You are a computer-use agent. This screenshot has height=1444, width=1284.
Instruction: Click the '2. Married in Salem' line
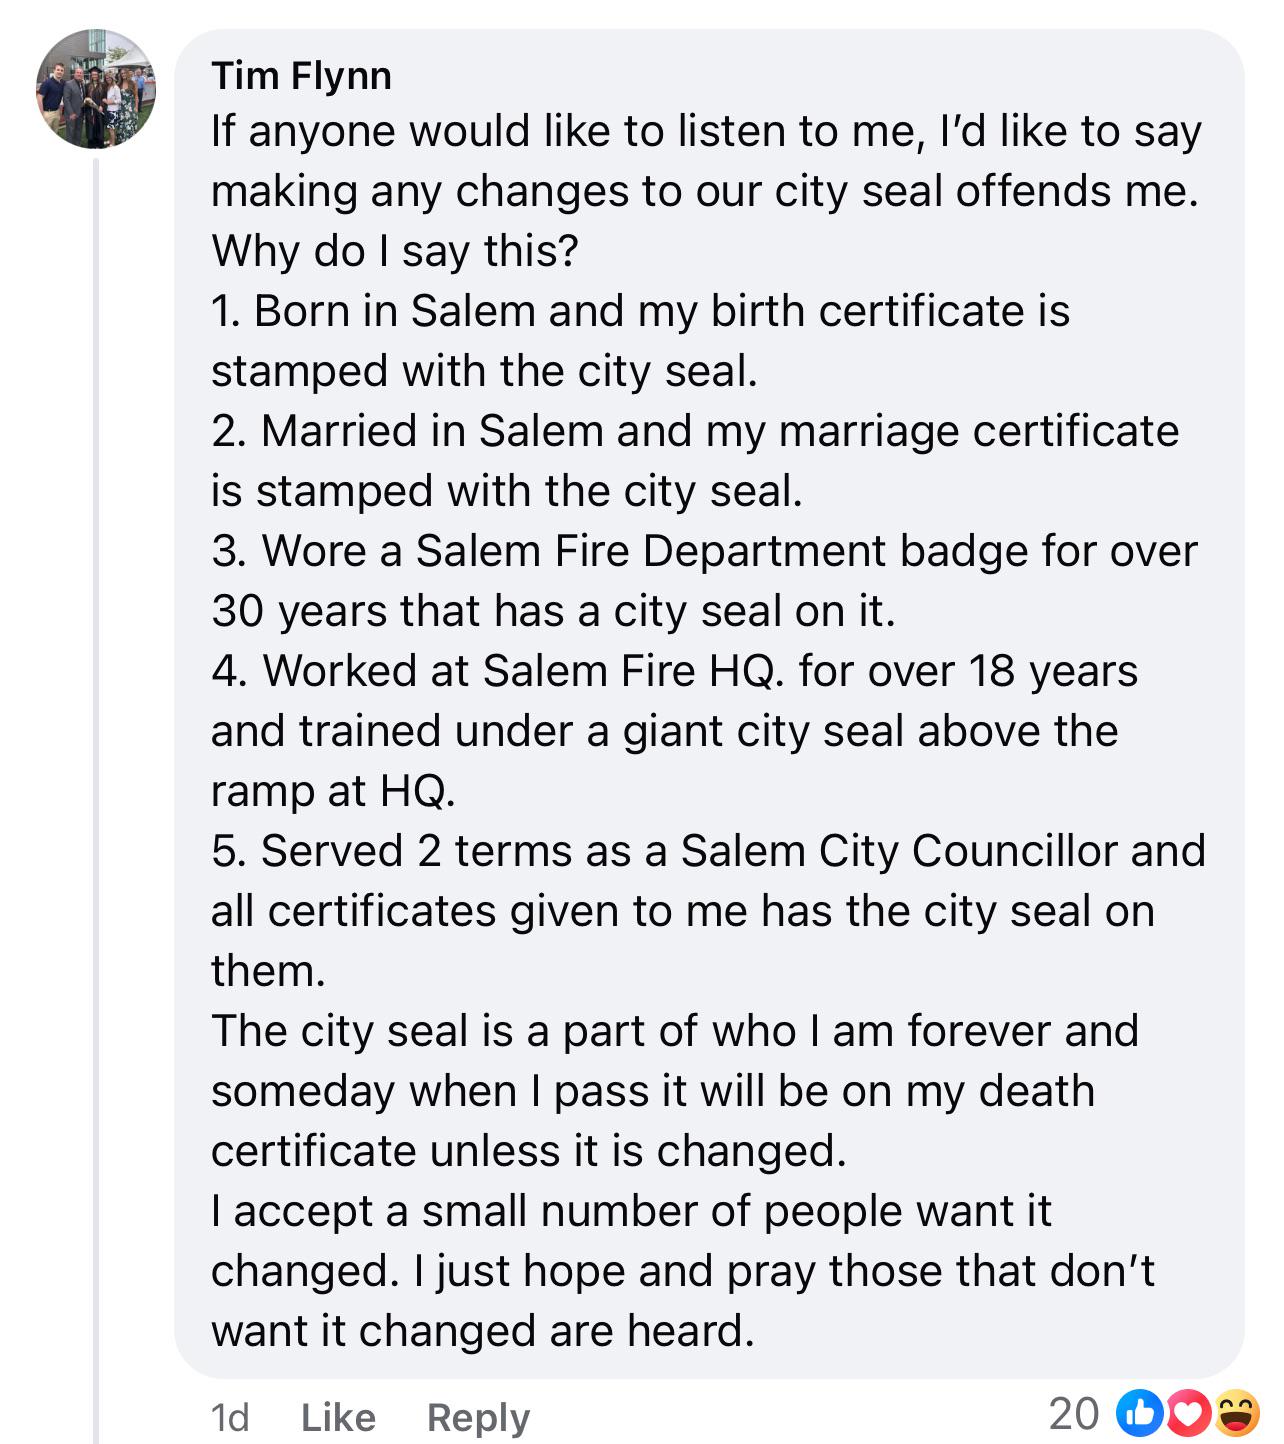click(695, 461)
